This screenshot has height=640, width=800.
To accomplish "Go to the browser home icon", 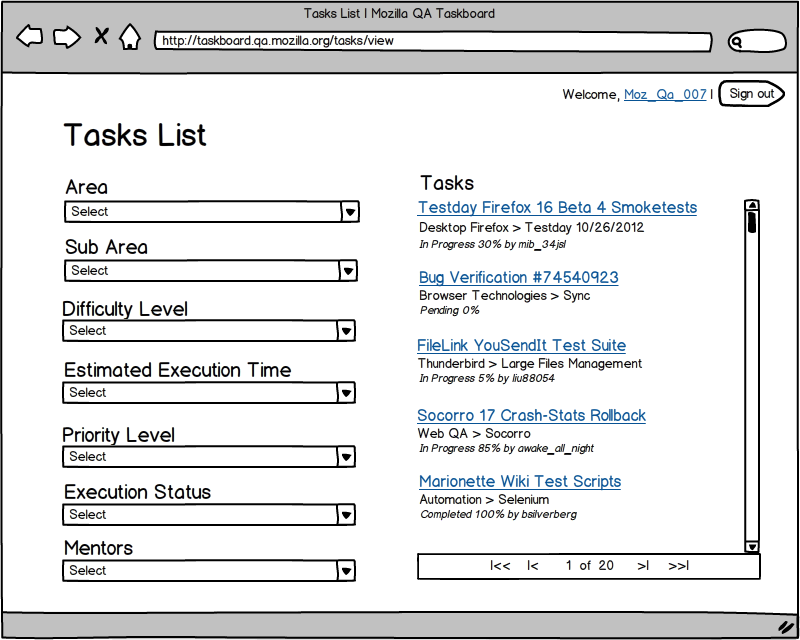I will 130,37.
